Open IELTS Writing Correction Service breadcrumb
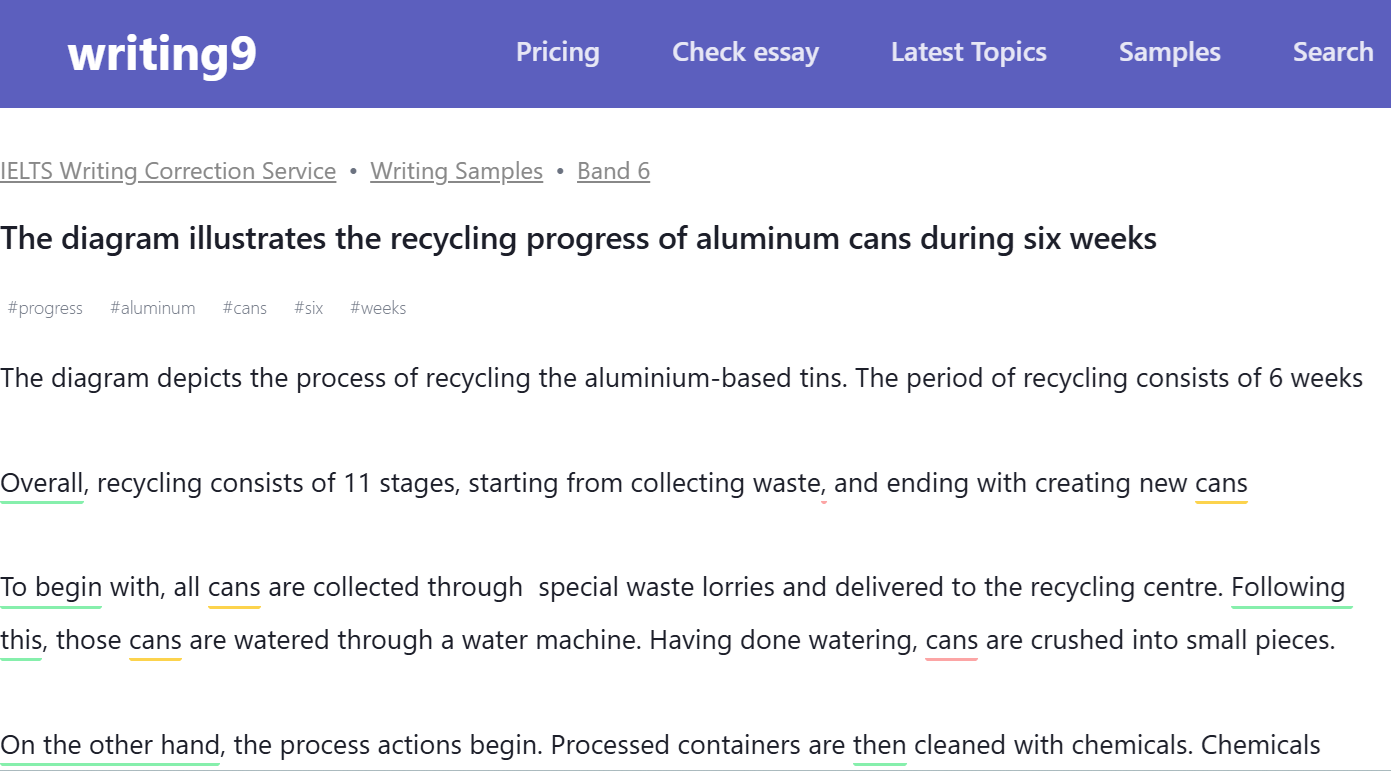 tap(168, 171)
